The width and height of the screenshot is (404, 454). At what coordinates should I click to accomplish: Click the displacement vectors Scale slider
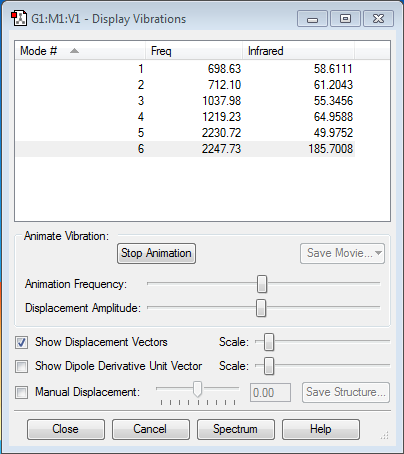click(x=269, y=342)
